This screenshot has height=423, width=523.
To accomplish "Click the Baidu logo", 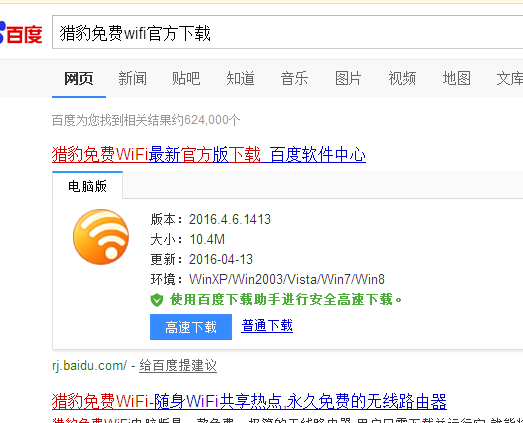I will (x=21, y=33).
